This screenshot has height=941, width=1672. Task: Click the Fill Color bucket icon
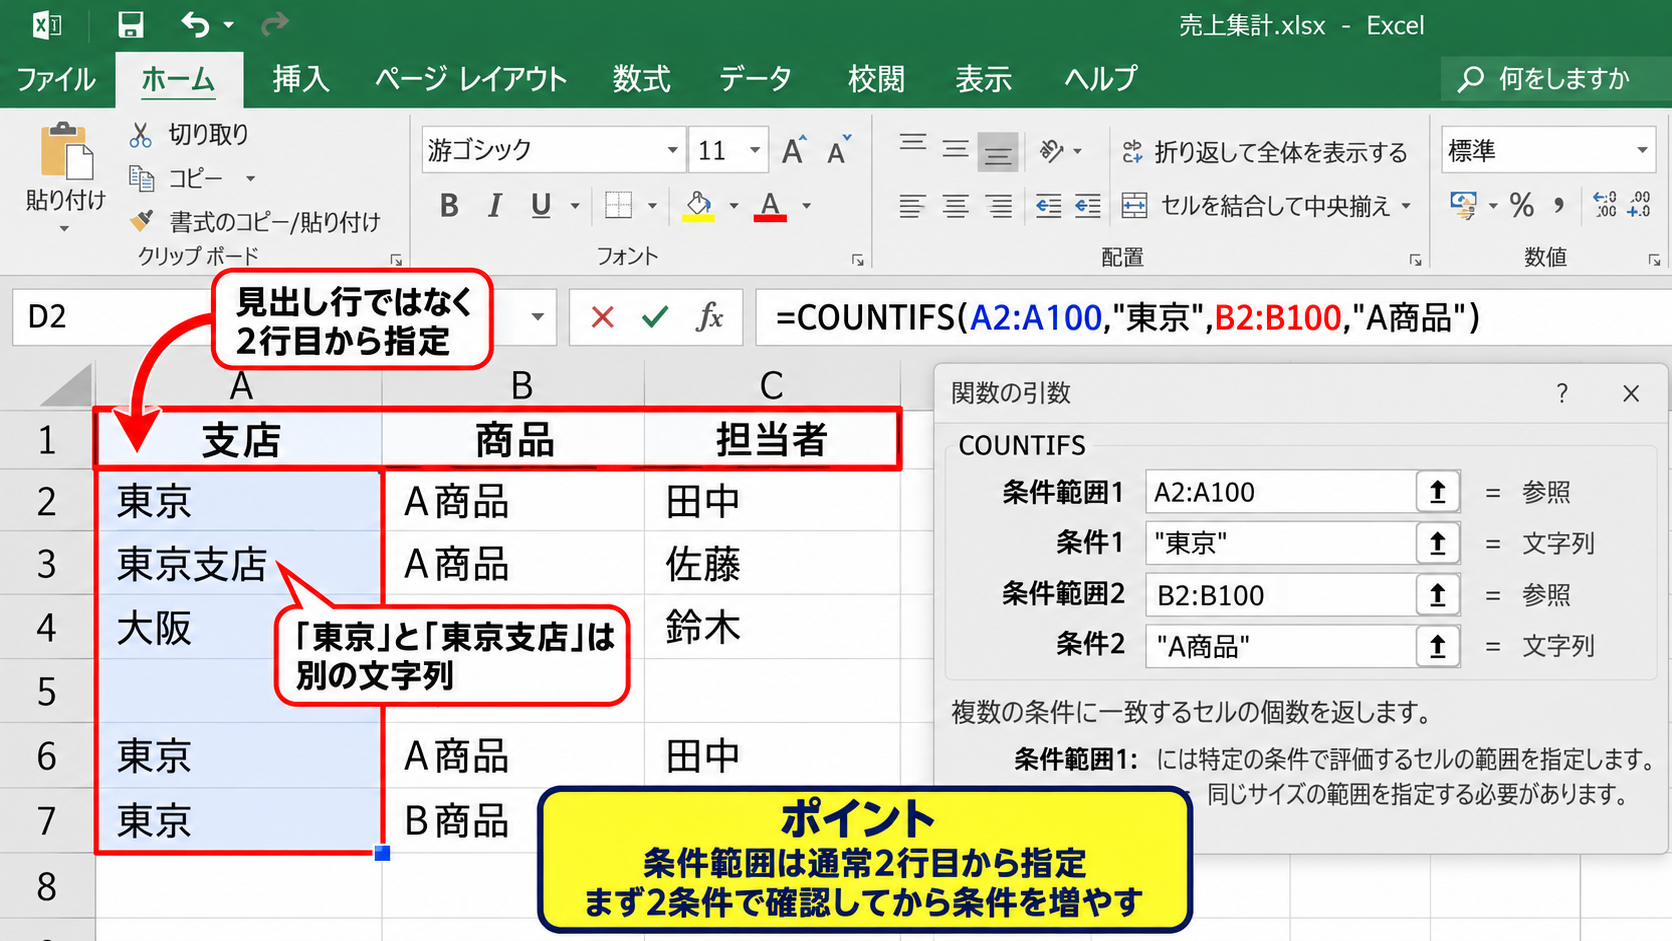click(698, 206)
